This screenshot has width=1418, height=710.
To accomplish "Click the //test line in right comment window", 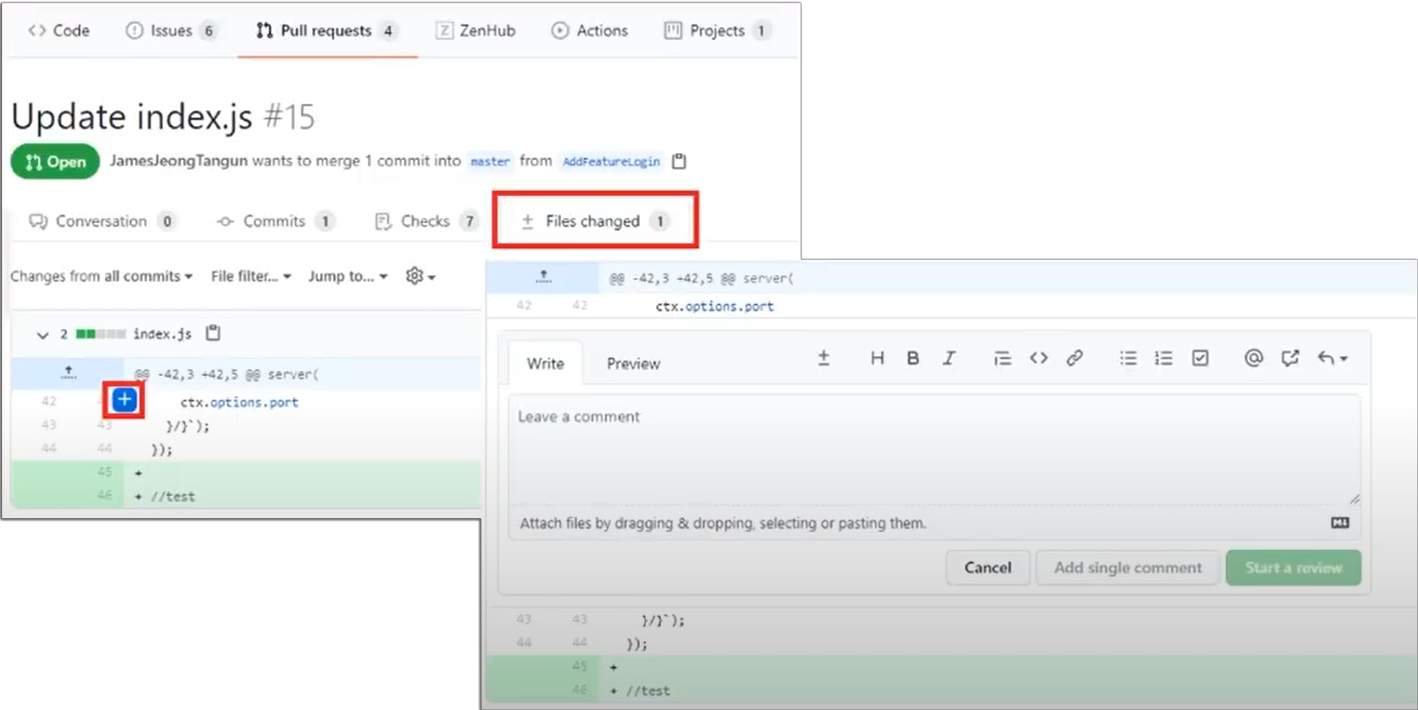I will click(x=647, y=690).
